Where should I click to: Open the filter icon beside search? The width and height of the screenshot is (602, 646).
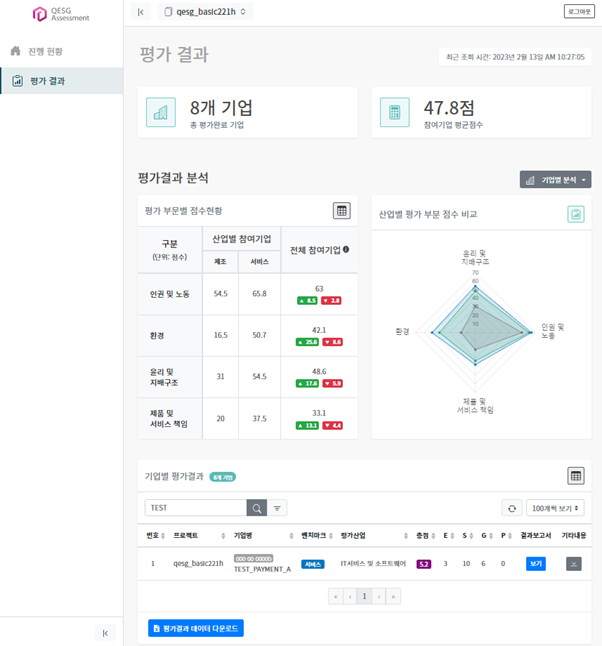pyautogui.click(x=278, y=508)
